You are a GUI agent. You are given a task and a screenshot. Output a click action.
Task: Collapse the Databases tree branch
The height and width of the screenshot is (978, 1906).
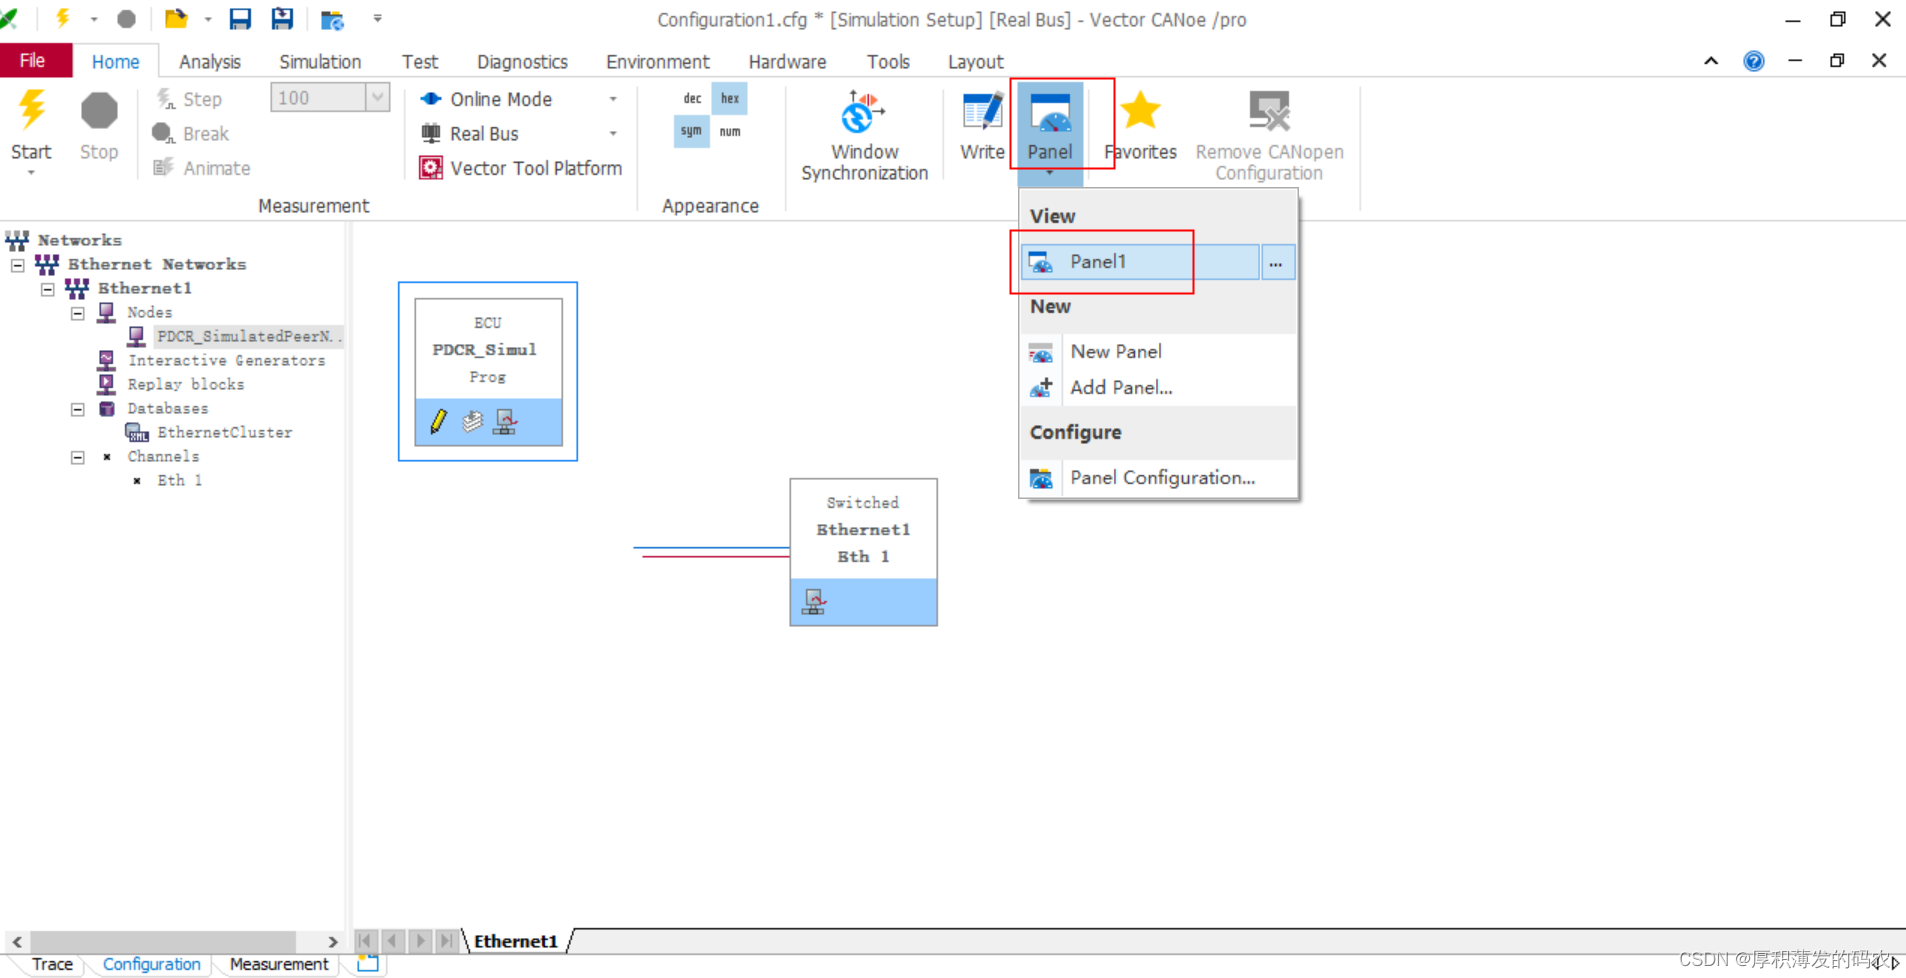click(78, 409)
